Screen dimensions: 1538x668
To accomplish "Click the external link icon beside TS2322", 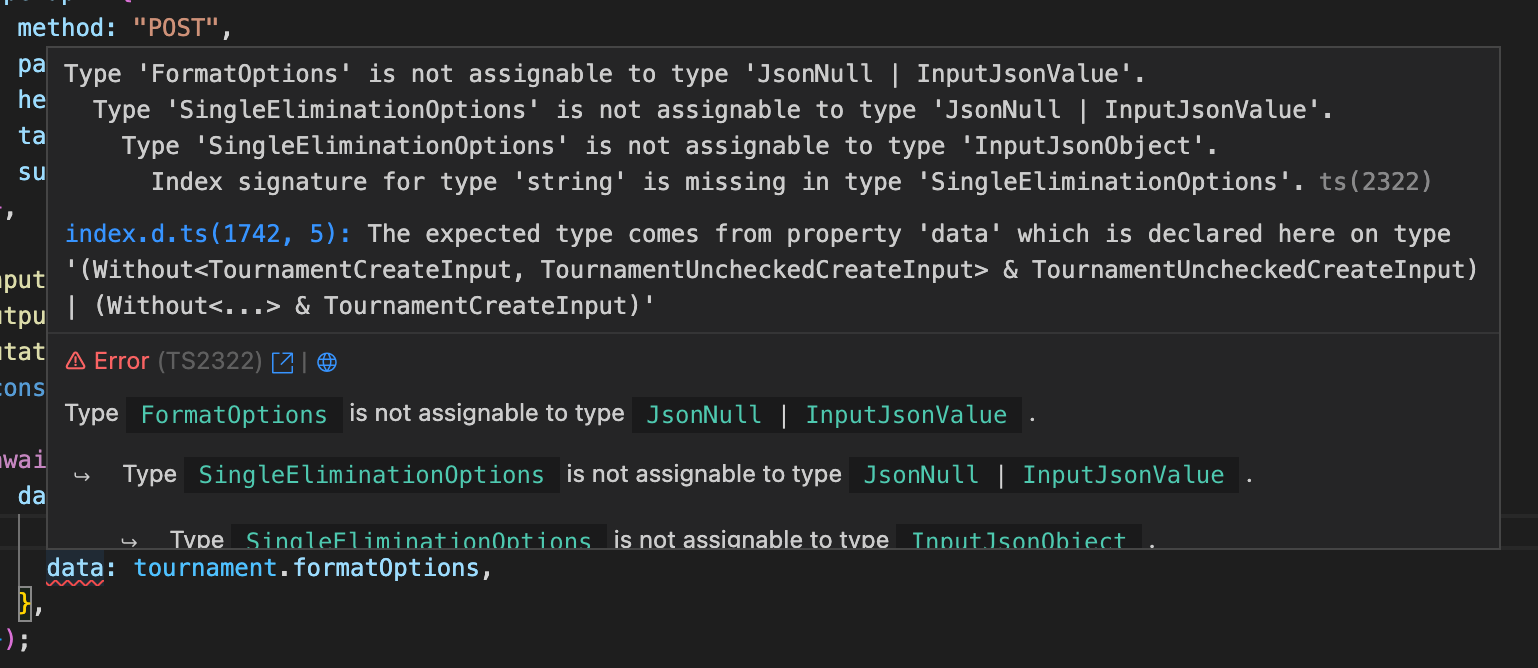I will [x=283, y=362].
